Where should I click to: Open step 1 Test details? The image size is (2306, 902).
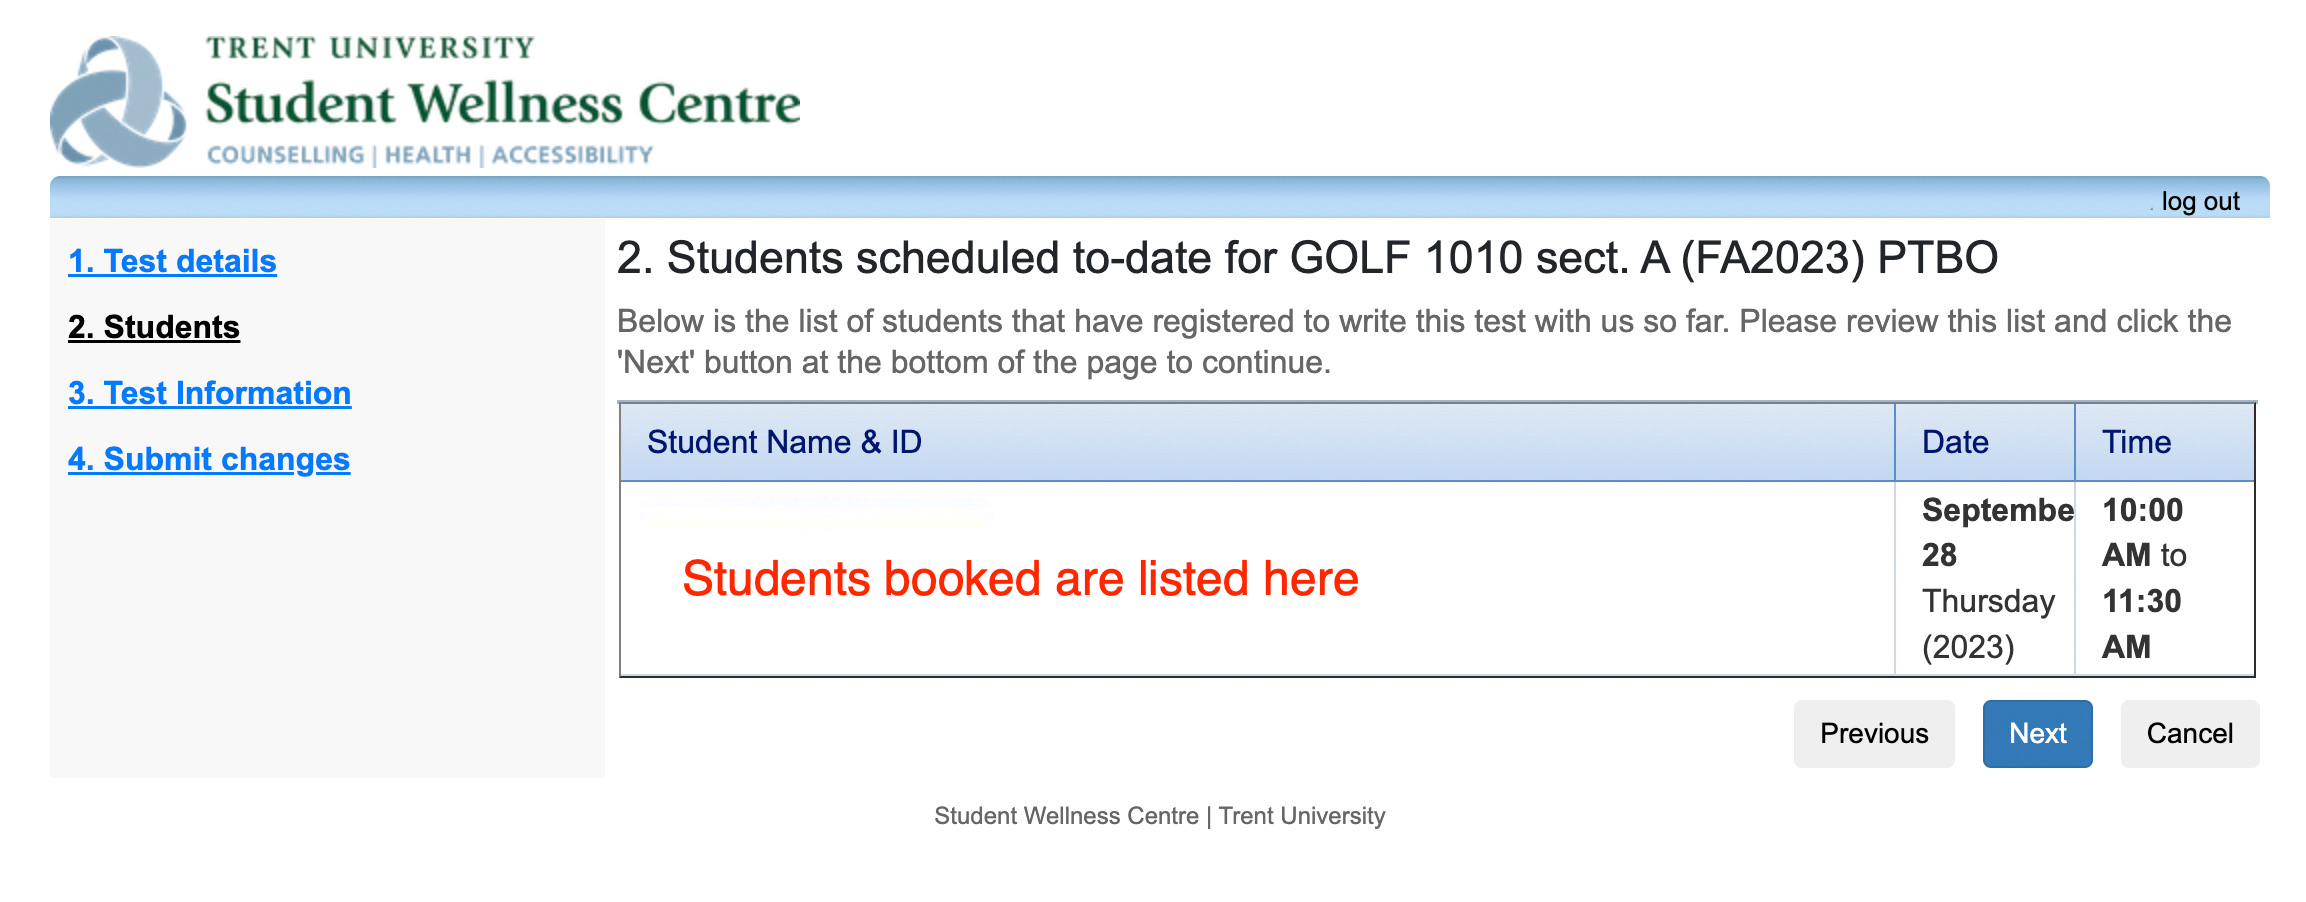pyautogui.click(x=172, y=261)
